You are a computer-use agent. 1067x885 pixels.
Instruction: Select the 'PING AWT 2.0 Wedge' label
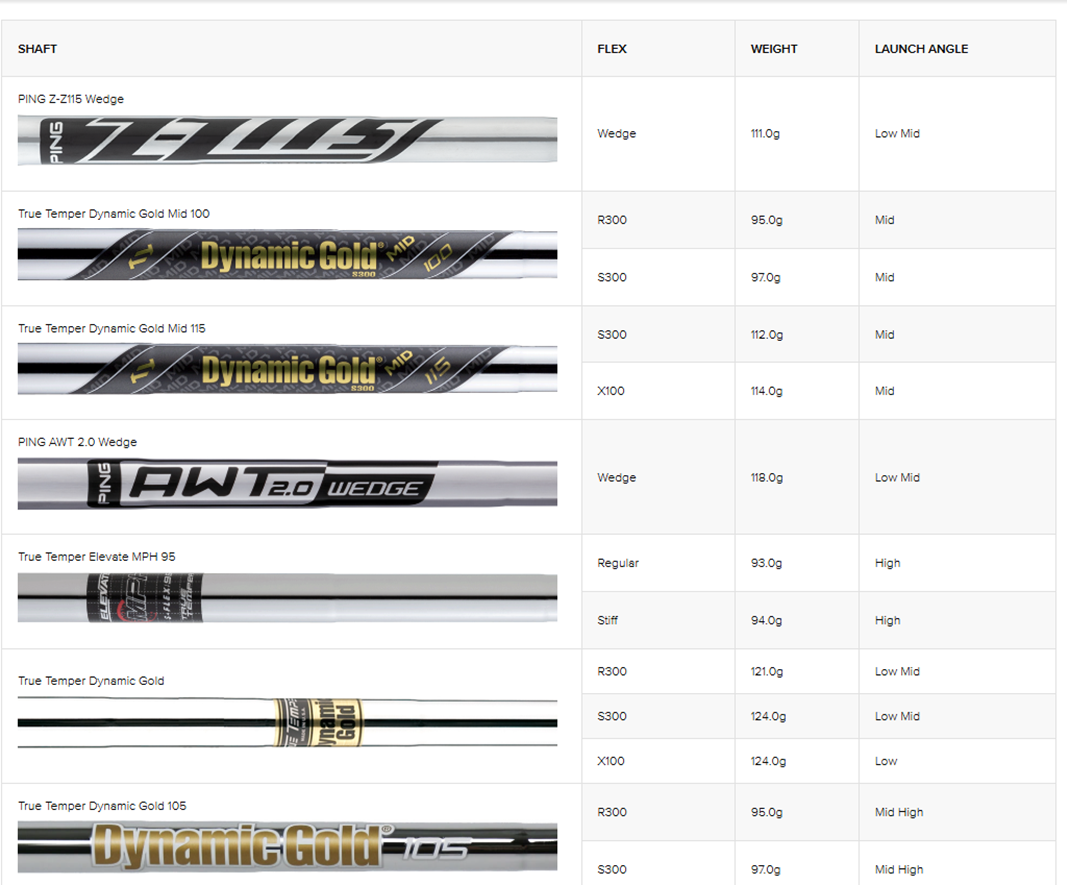[77, 442]
